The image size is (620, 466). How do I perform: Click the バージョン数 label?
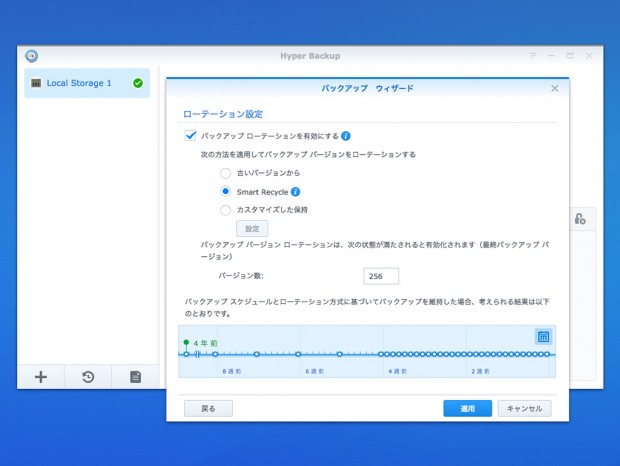pos(241,276)
